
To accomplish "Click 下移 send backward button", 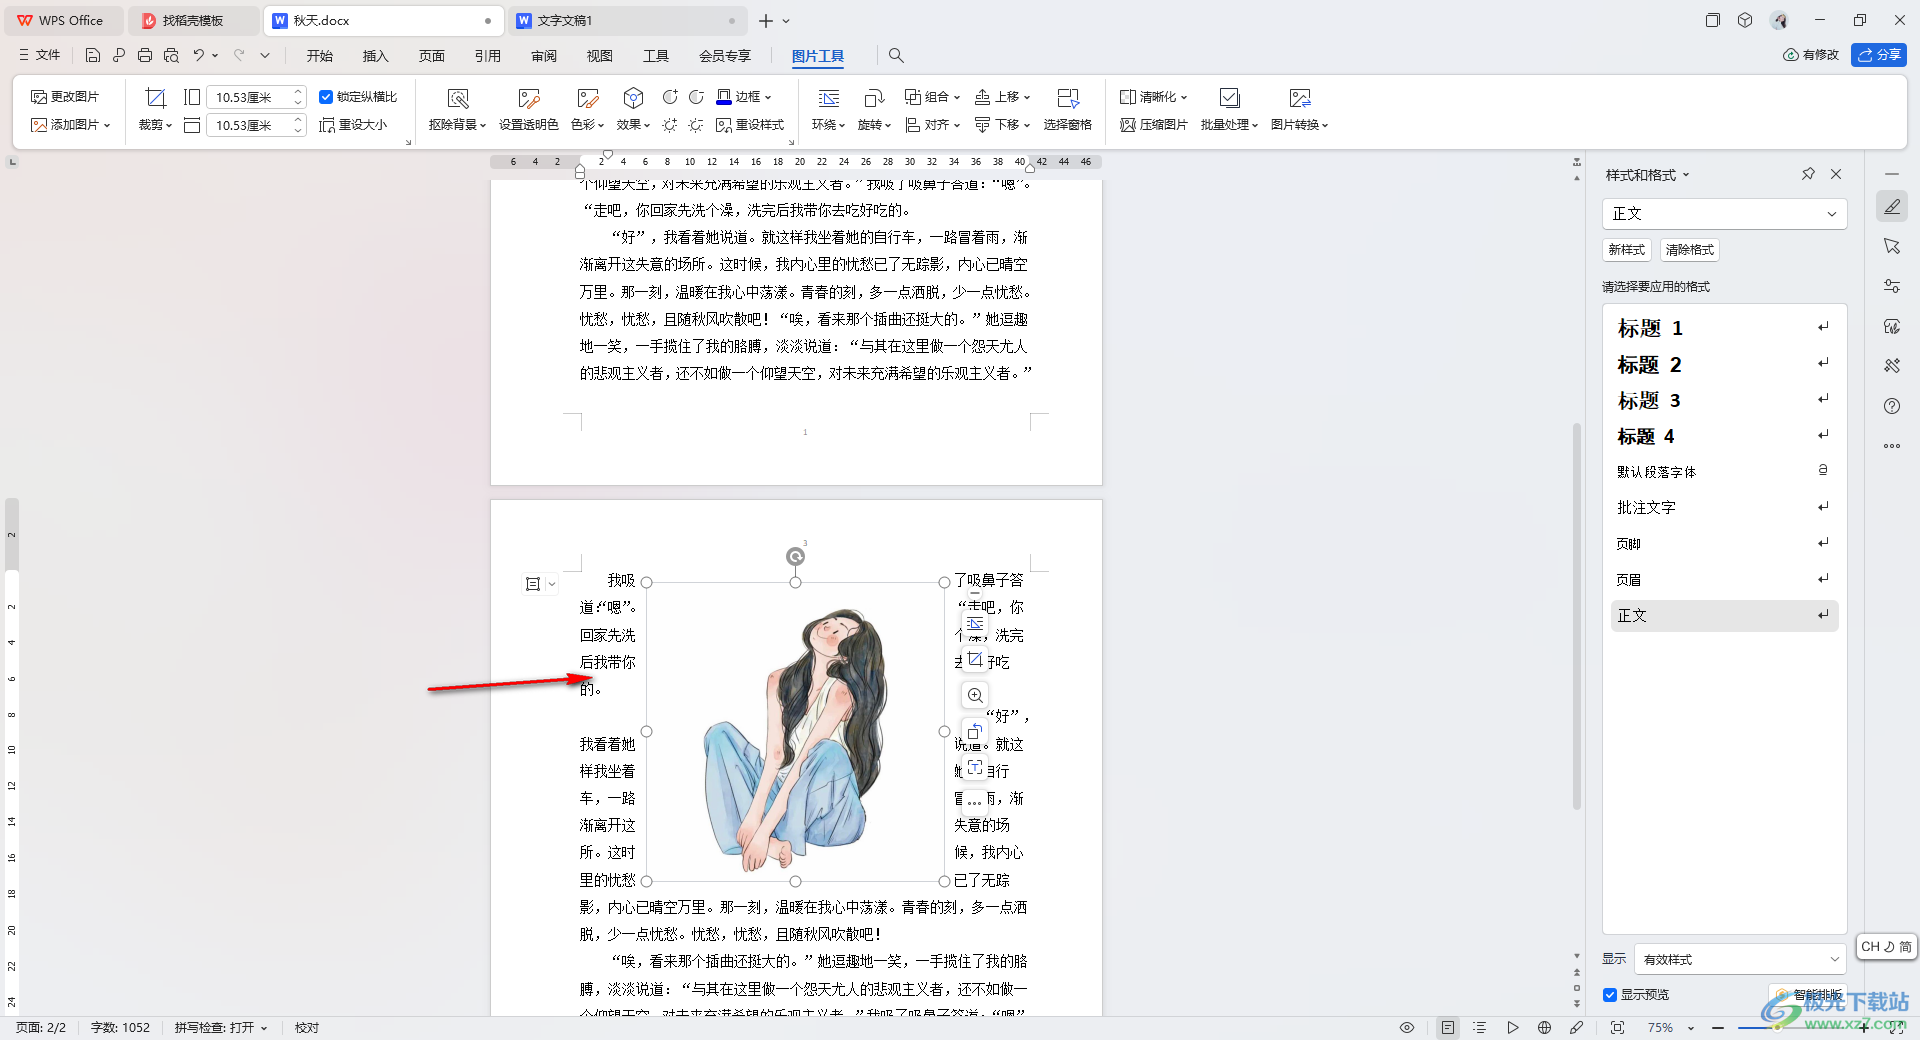I will pos(1002,125).
